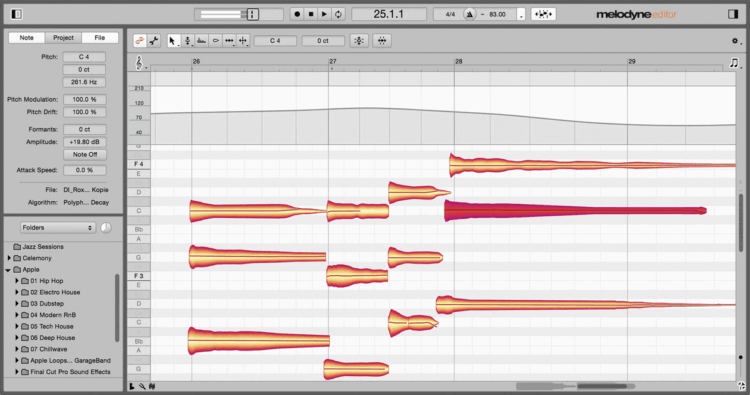Start recording with the Record button
This screenshot has height=395, width=750.
click(x=297, y=14)
